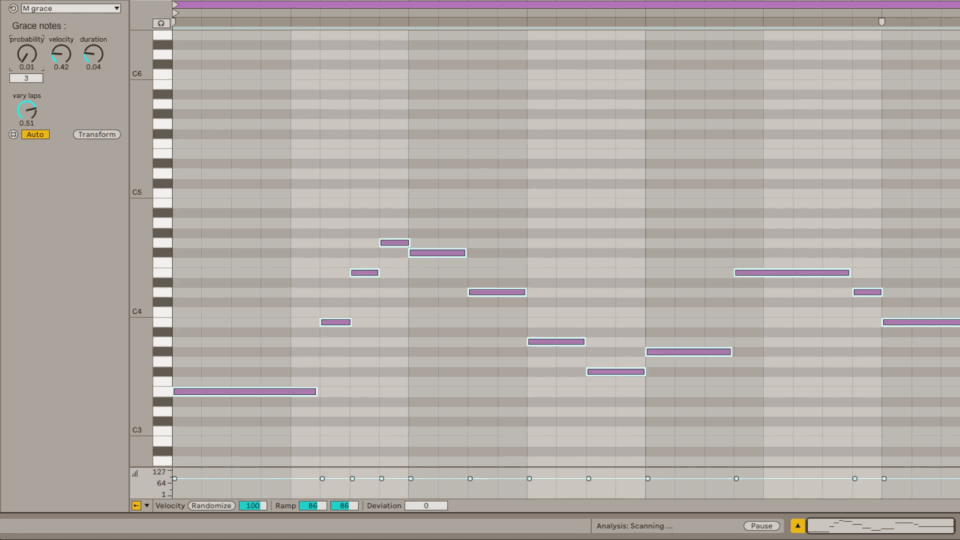Toggle the yellow arrow lane button
The height and width of the screenshot is (540, 960).
click(136, 506)
